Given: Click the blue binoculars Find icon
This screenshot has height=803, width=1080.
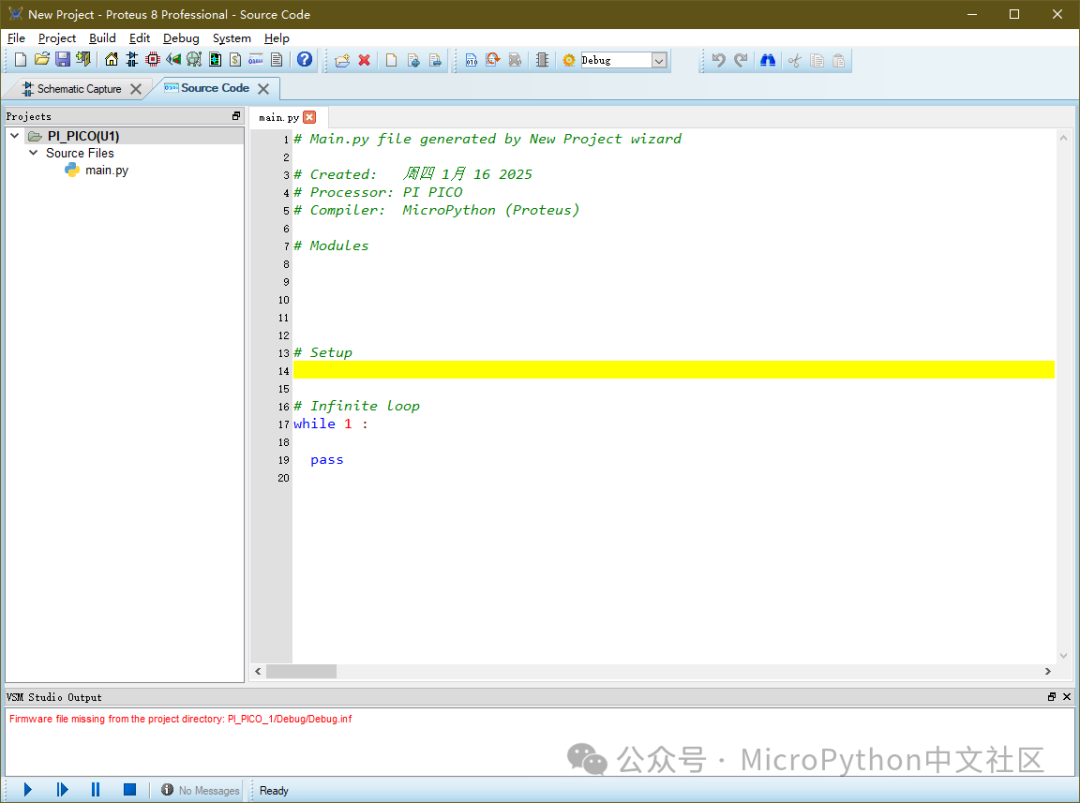Looking at the screenshot, I should 767,61.
